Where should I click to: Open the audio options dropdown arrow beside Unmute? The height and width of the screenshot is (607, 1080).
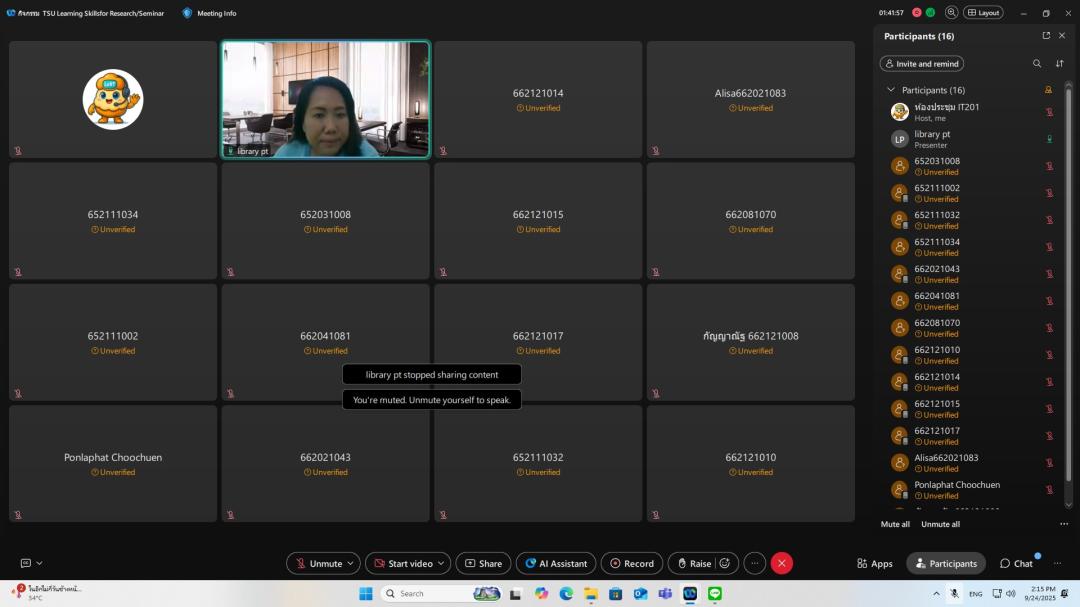[x=351, y=563]
